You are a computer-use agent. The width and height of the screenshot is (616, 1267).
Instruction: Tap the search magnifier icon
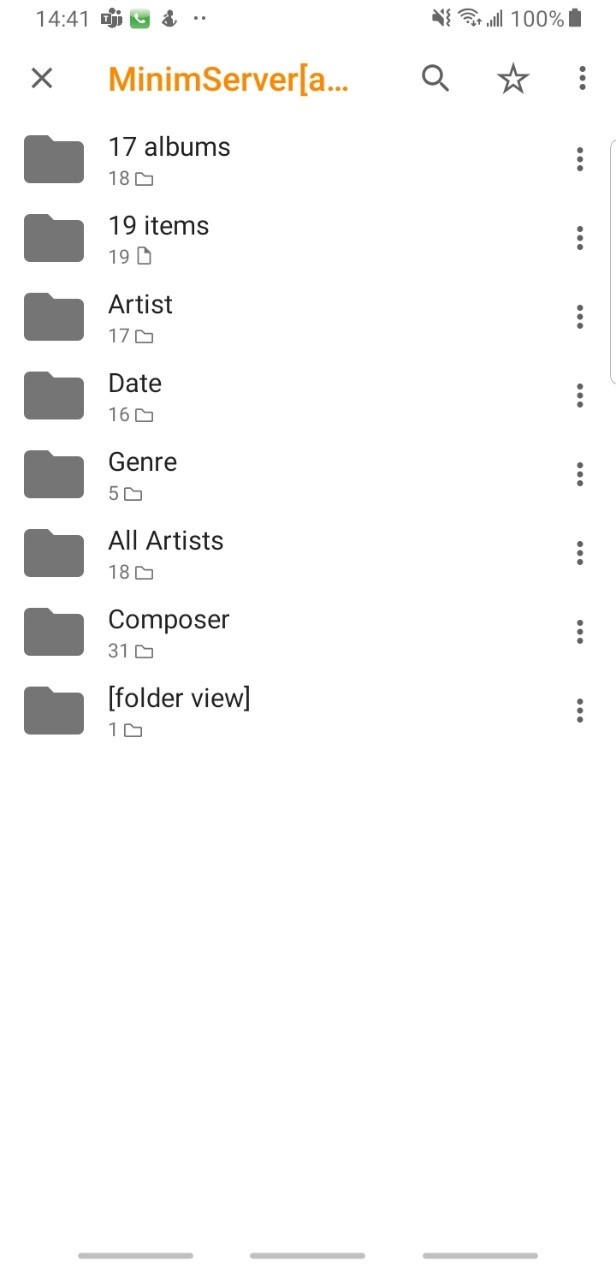(435, 78)
